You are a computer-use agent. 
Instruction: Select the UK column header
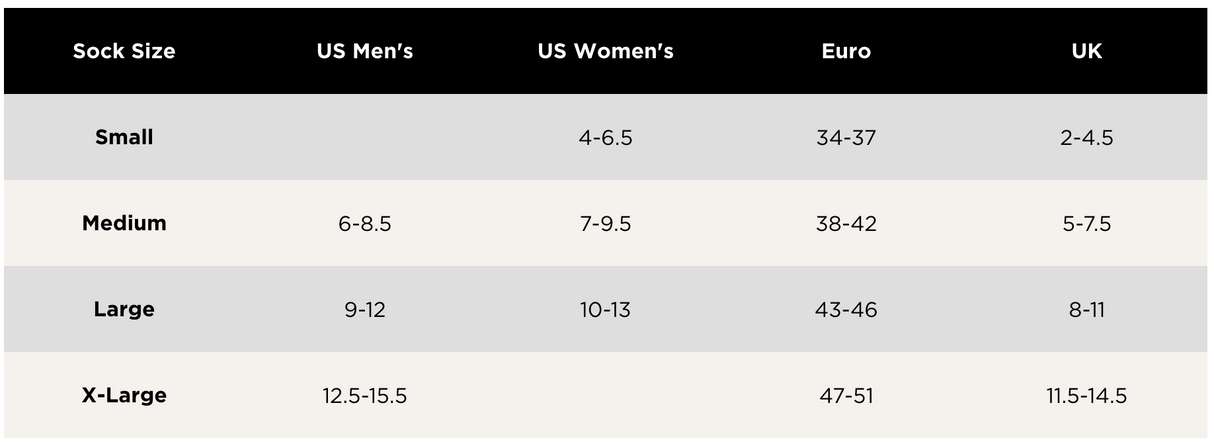1086,52
